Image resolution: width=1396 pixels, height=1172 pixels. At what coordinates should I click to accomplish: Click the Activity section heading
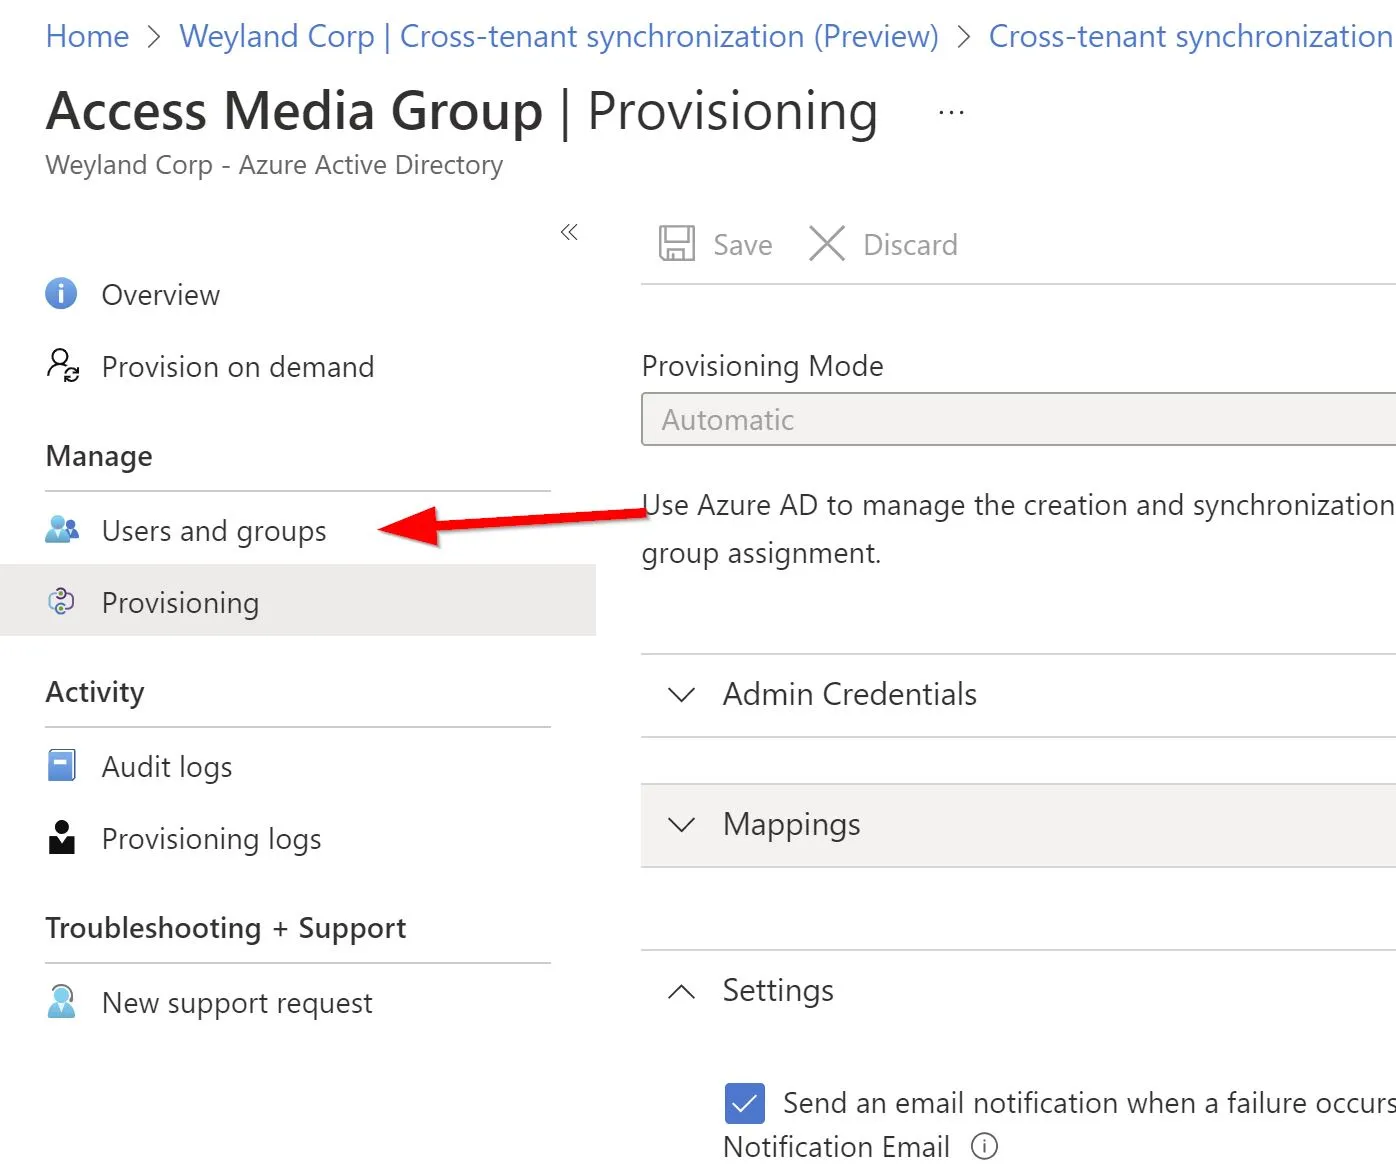[x=95, y=692]
